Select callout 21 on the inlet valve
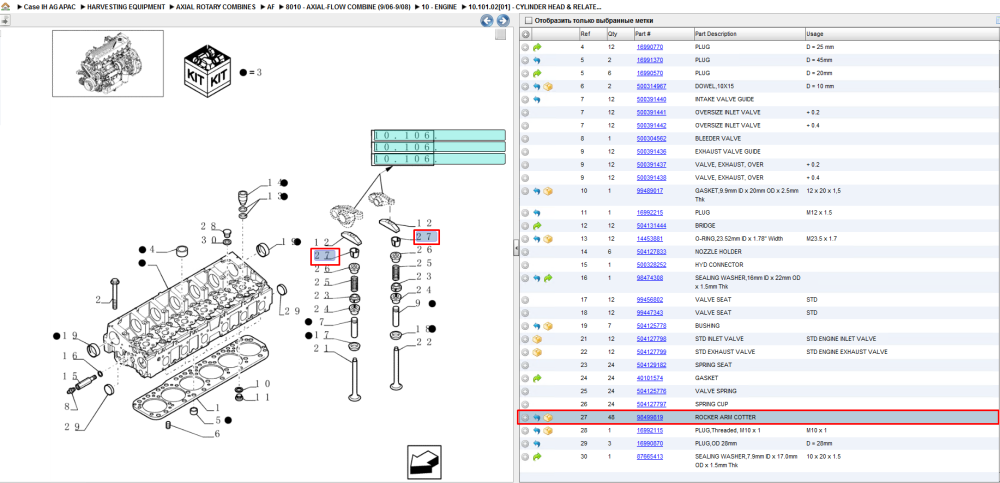 click(x=320, y=348)
